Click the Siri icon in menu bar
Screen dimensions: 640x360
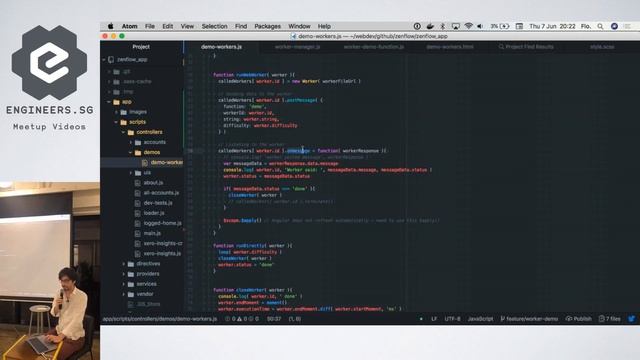(614, 26)
